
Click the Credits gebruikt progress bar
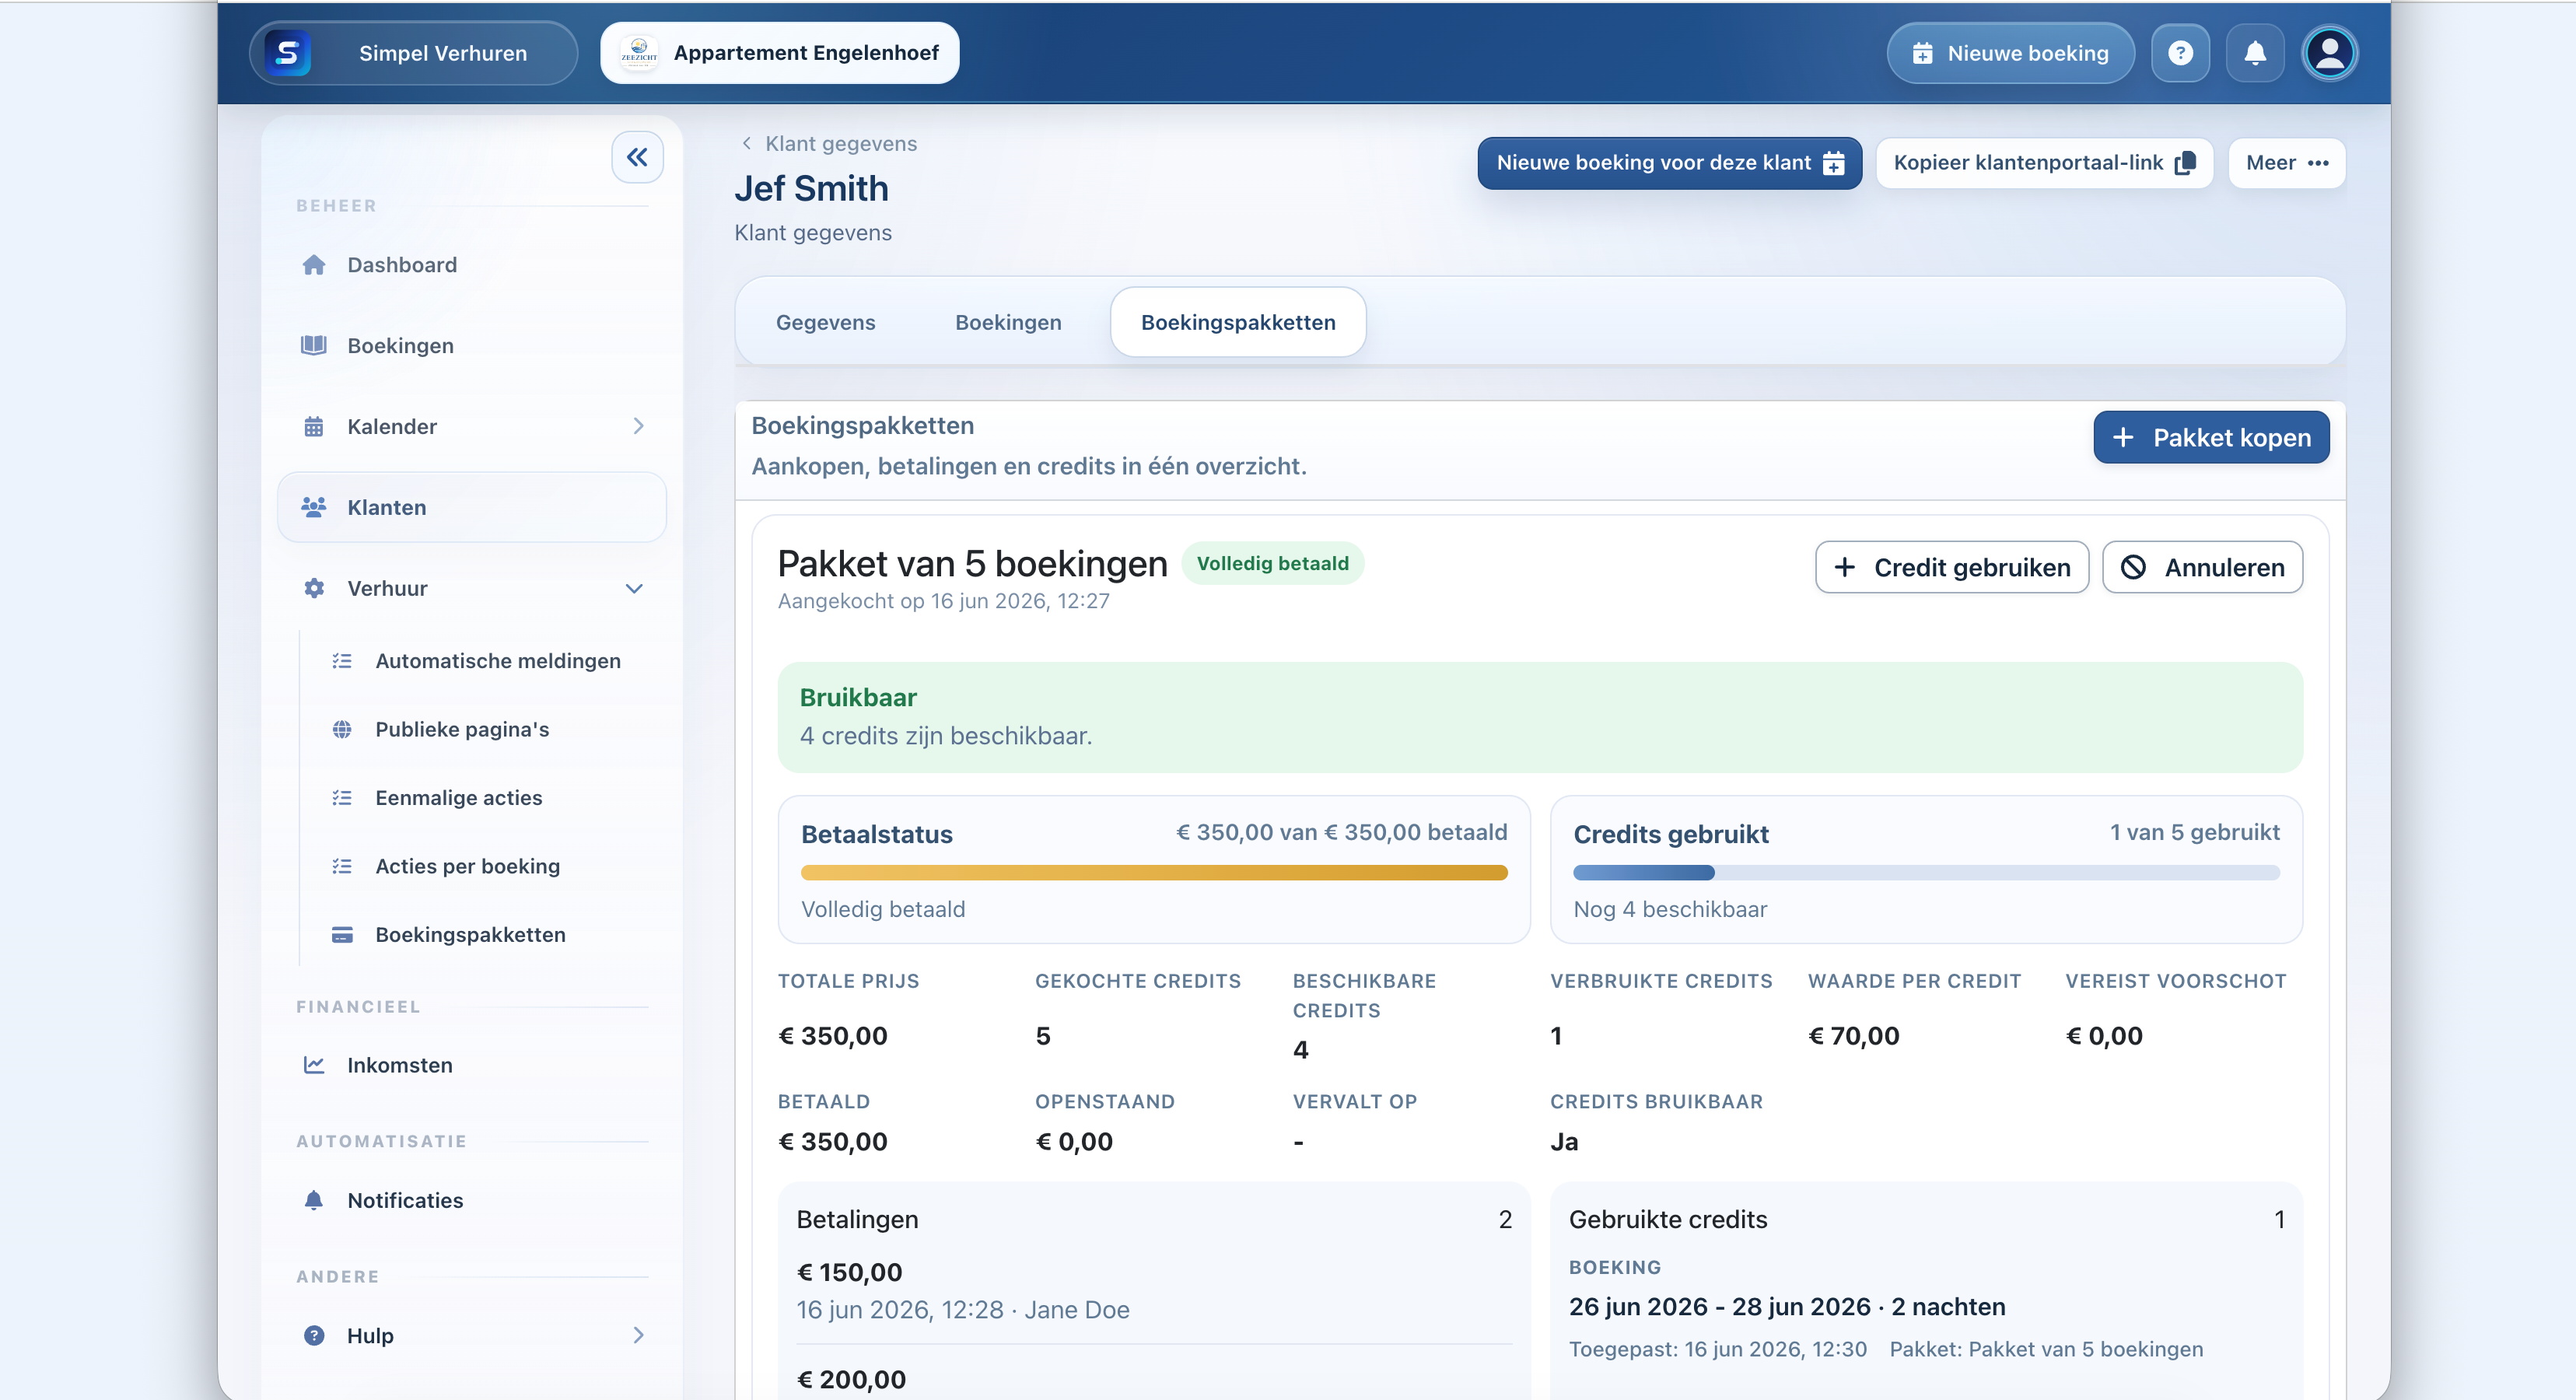1926,873
